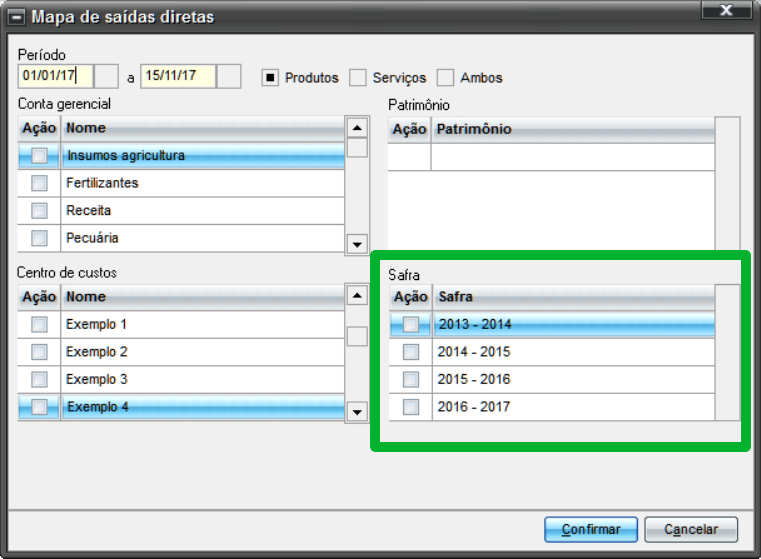Click the window menu icon beside the title

click(16, 18)
